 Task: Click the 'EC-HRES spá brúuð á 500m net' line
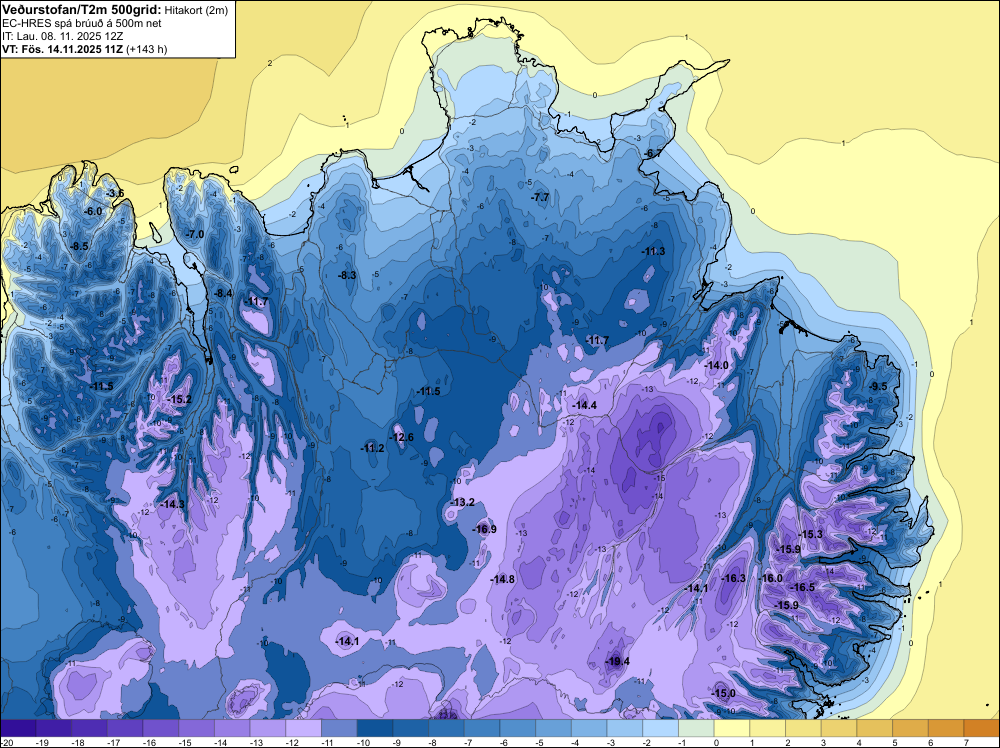82,23
